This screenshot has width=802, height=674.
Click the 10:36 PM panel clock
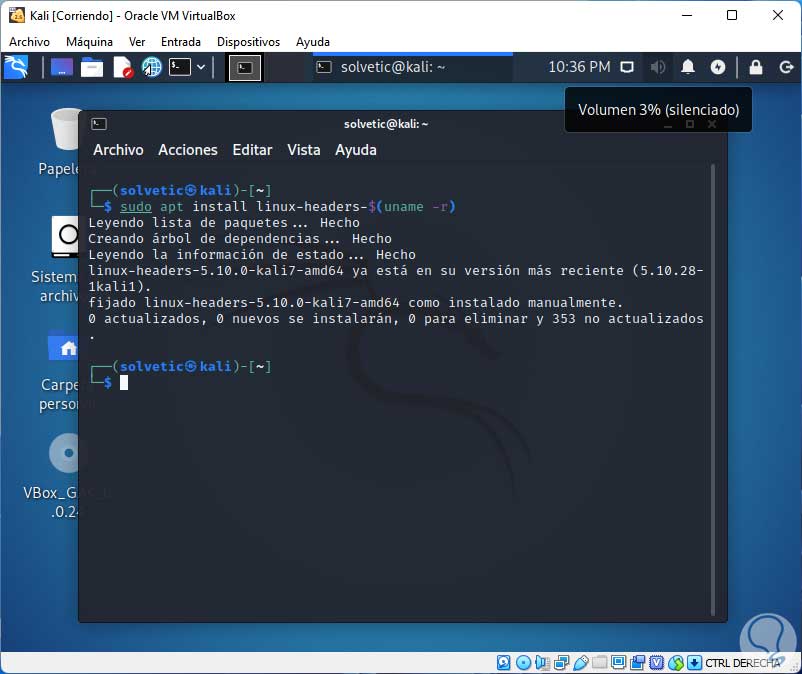tap(579, 67)
